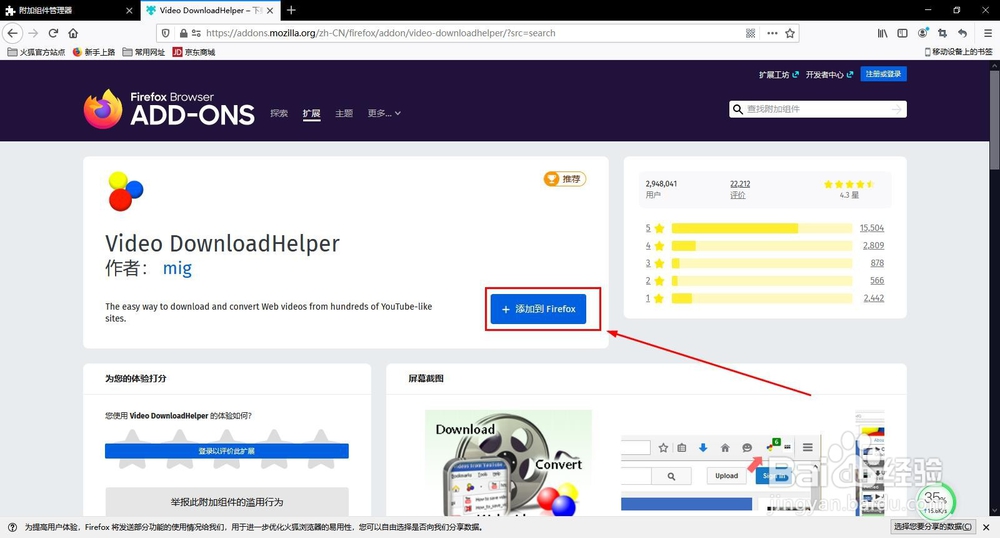This screenshot has height=538, width=1000.
Task: Start the screenshot crop tool
Action: point(943,33)
